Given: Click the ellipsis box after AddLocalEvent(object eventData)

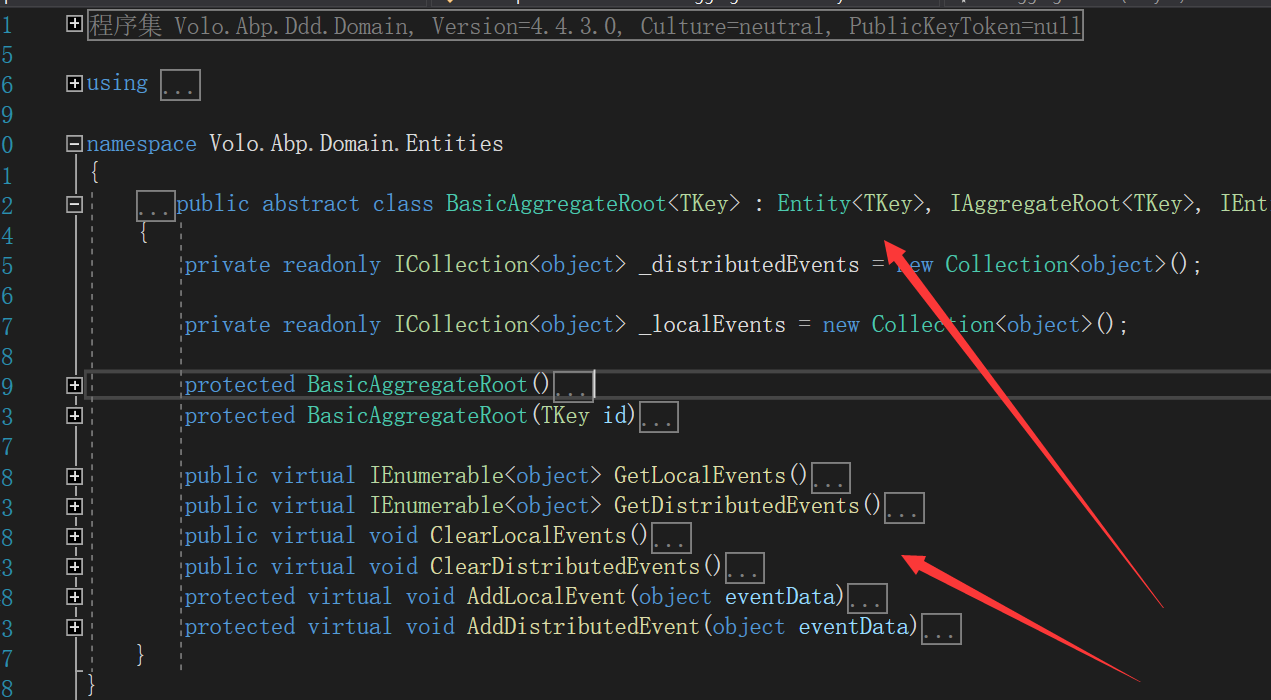Looking at the screenshot, I should tap(867, 598).
